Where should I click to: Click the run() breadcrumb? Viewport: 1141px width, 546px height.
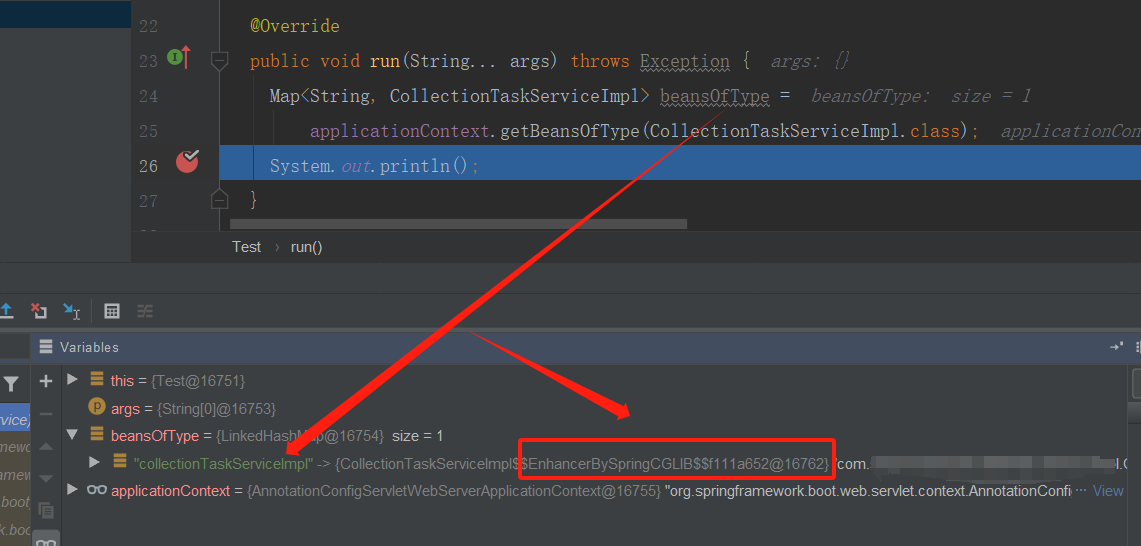pos(306,247)
